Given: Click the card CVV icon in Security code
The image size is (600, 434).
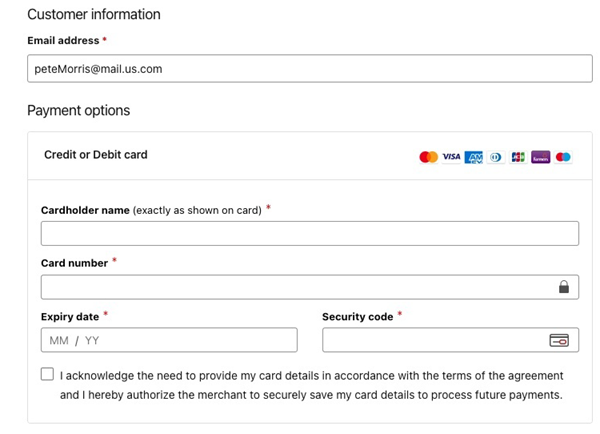Looking at the screenshot, I should (559, 340).
